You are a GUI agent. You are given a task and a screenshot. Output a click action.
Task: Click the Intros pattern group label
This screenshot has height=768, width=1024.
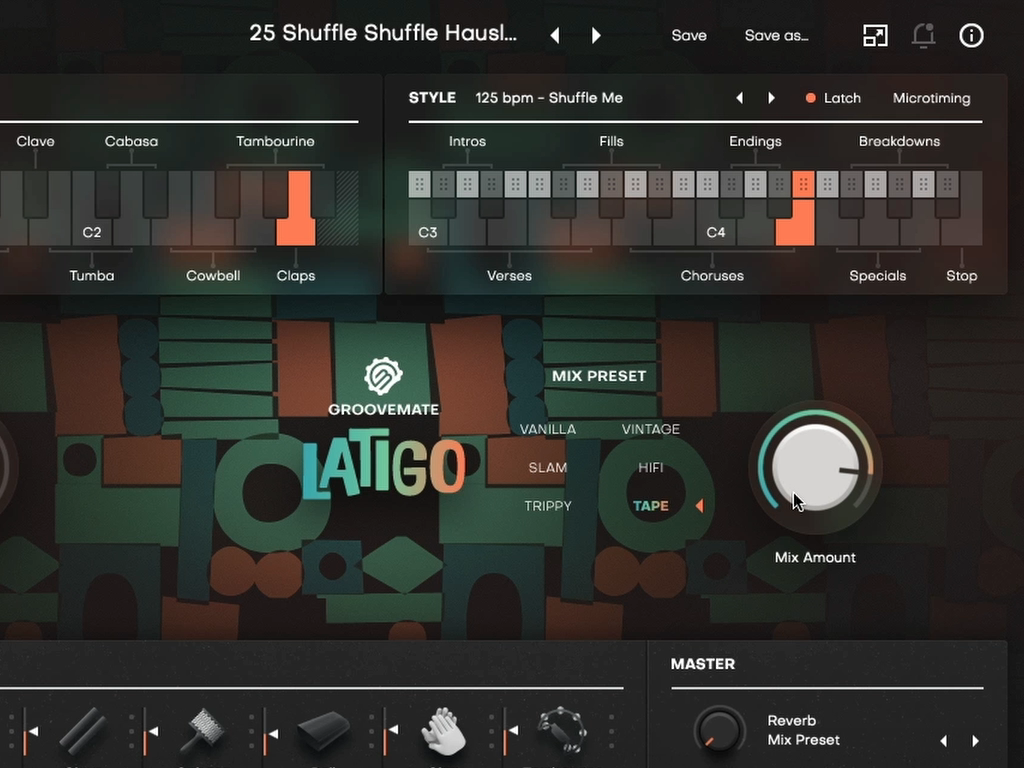[467, 141]
